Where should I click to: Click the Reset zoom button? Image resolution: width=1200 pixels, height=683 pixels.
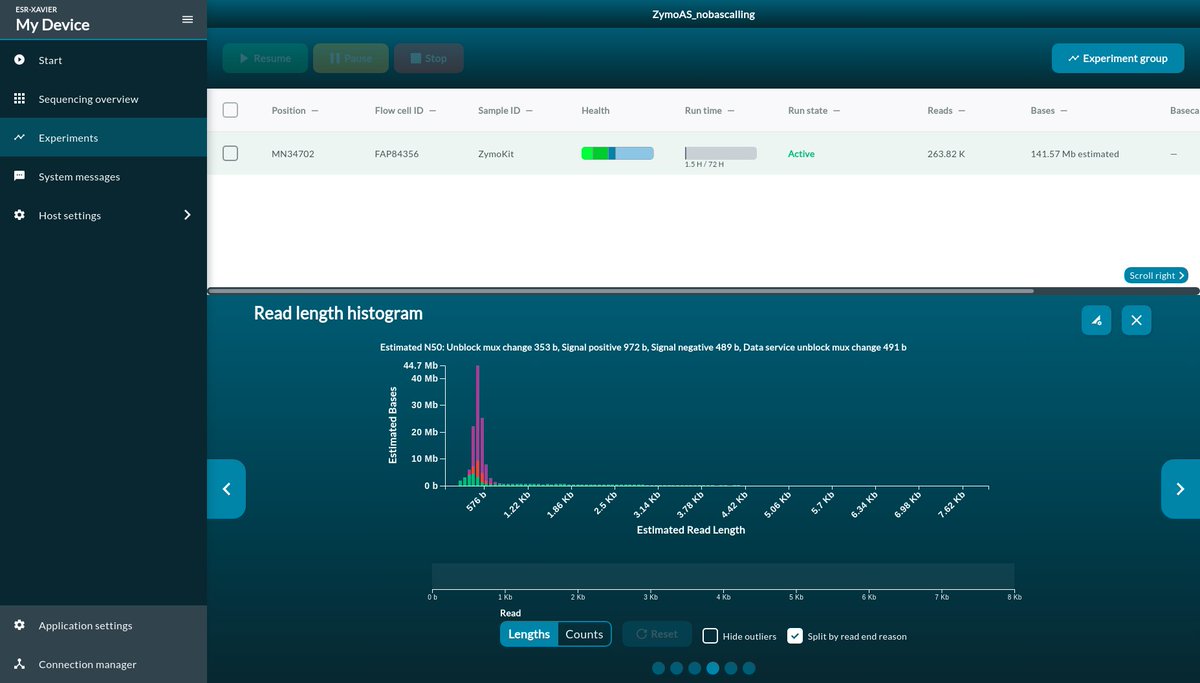point(657,634)
